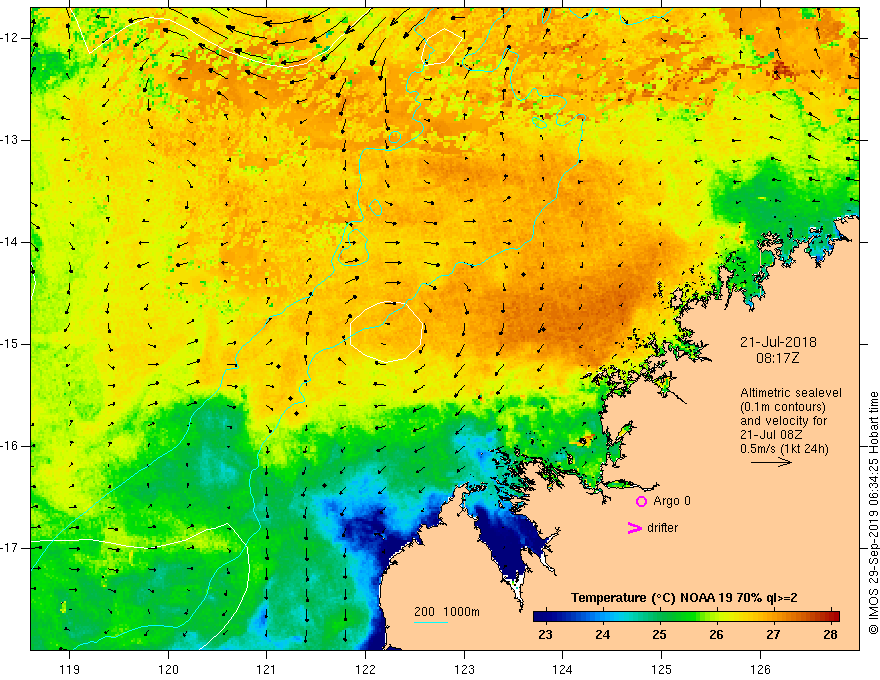
Task: Click longitude label 119 on bottom axis
Action: pyautogui.click(x=70, y=669)
